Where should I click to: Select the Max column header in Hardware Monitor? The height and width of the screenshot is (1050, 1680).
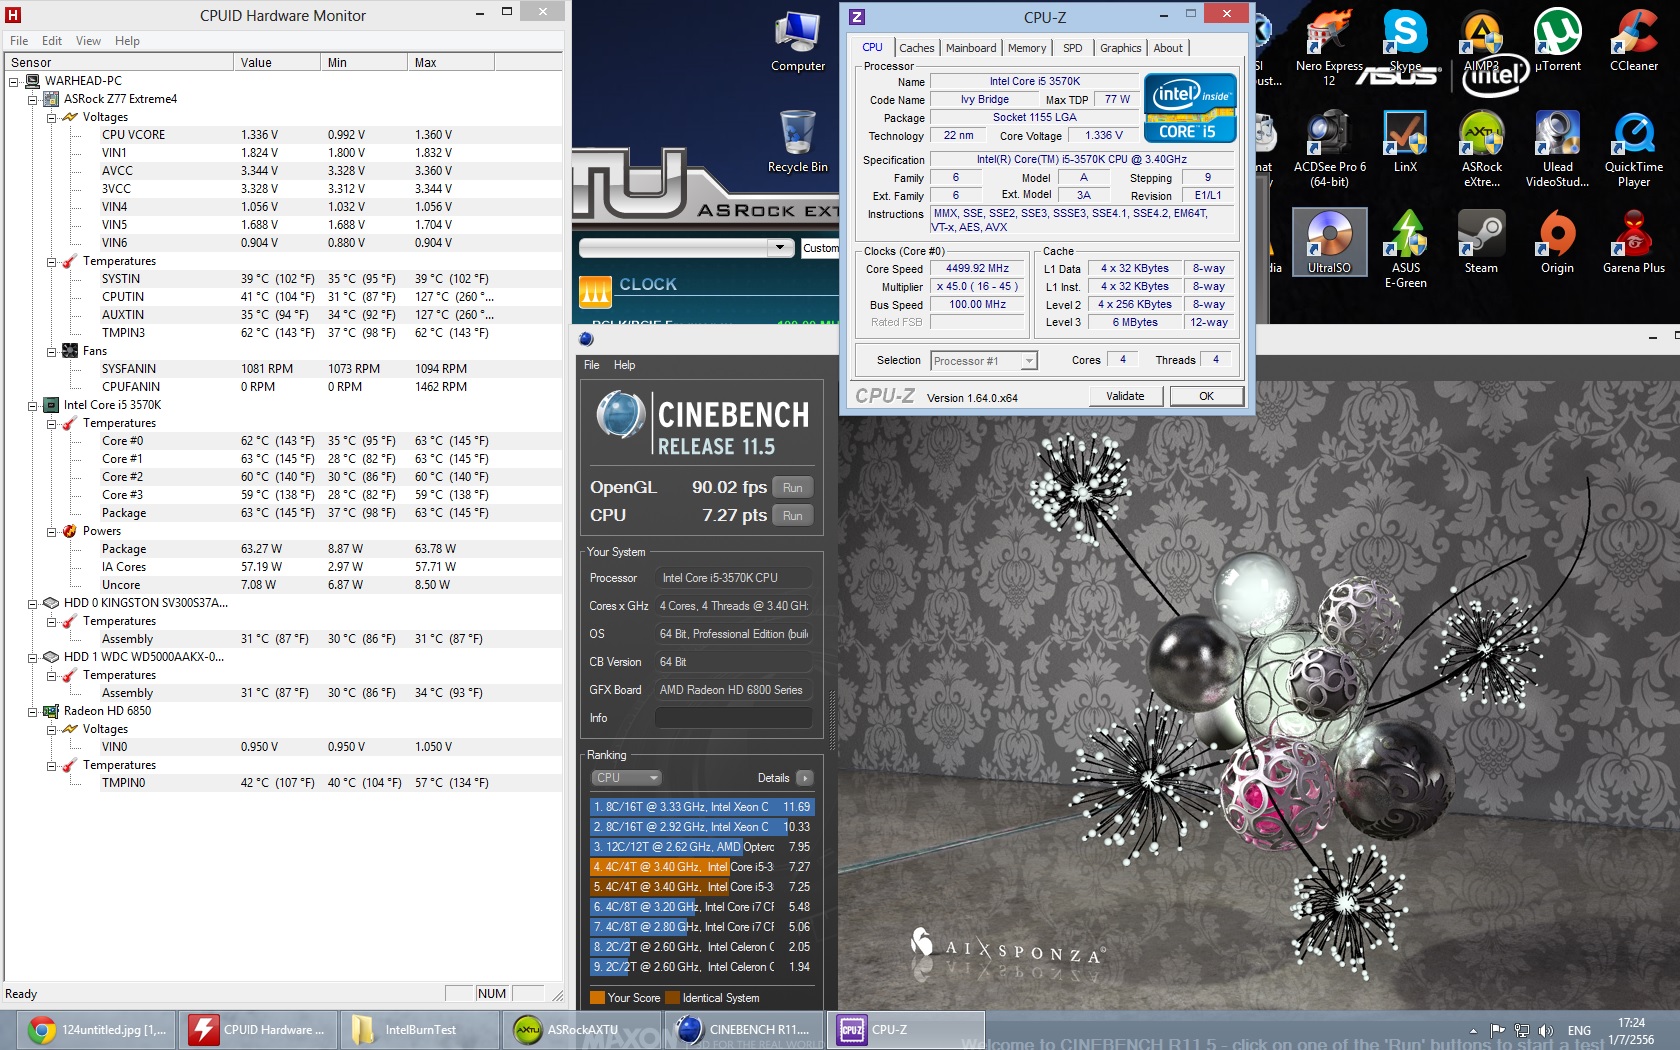click(x=452, y=62)
